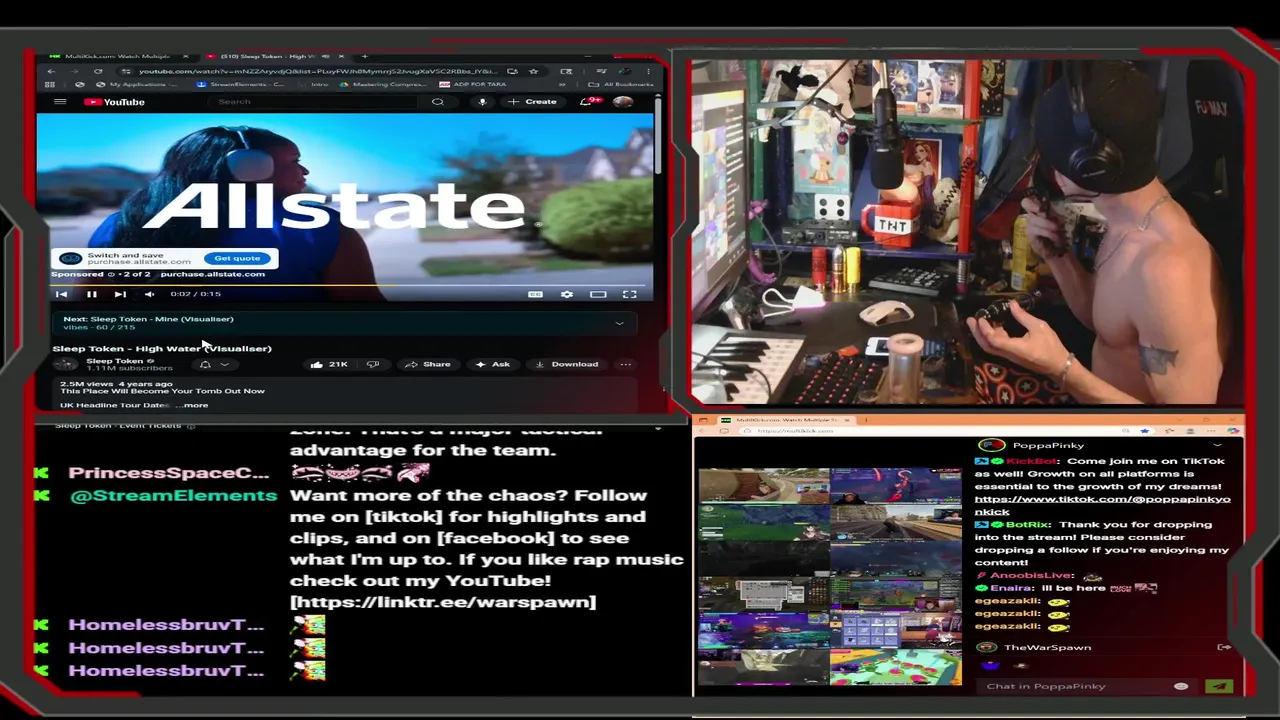
Task: Open more actions ellipsis under video
Action: click(625, 364)
